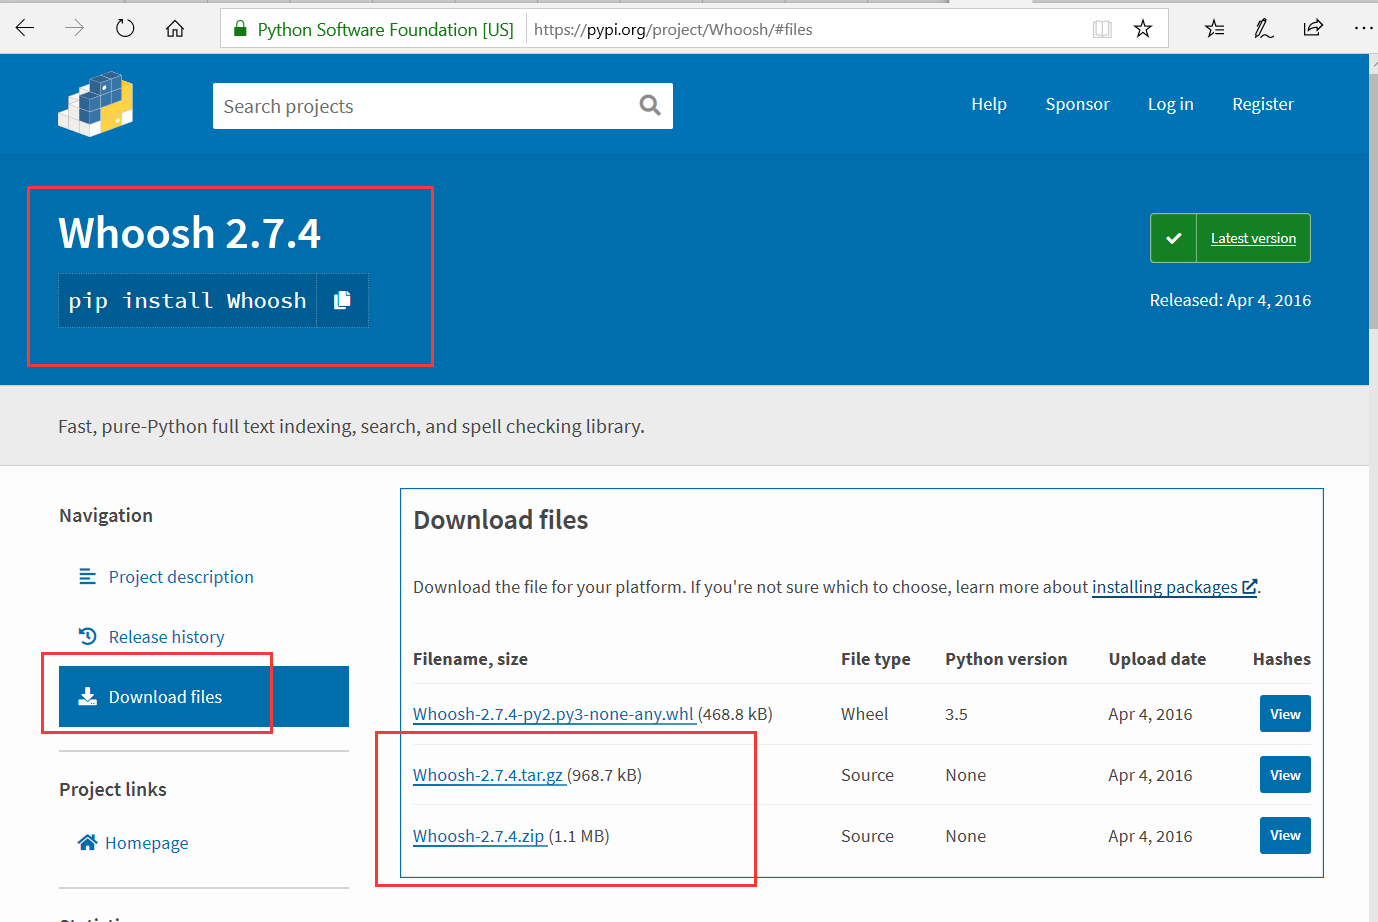Open browser settings ellipsis menu
The width and height of the screenshot is (1378, 922).
(1363, 28)
